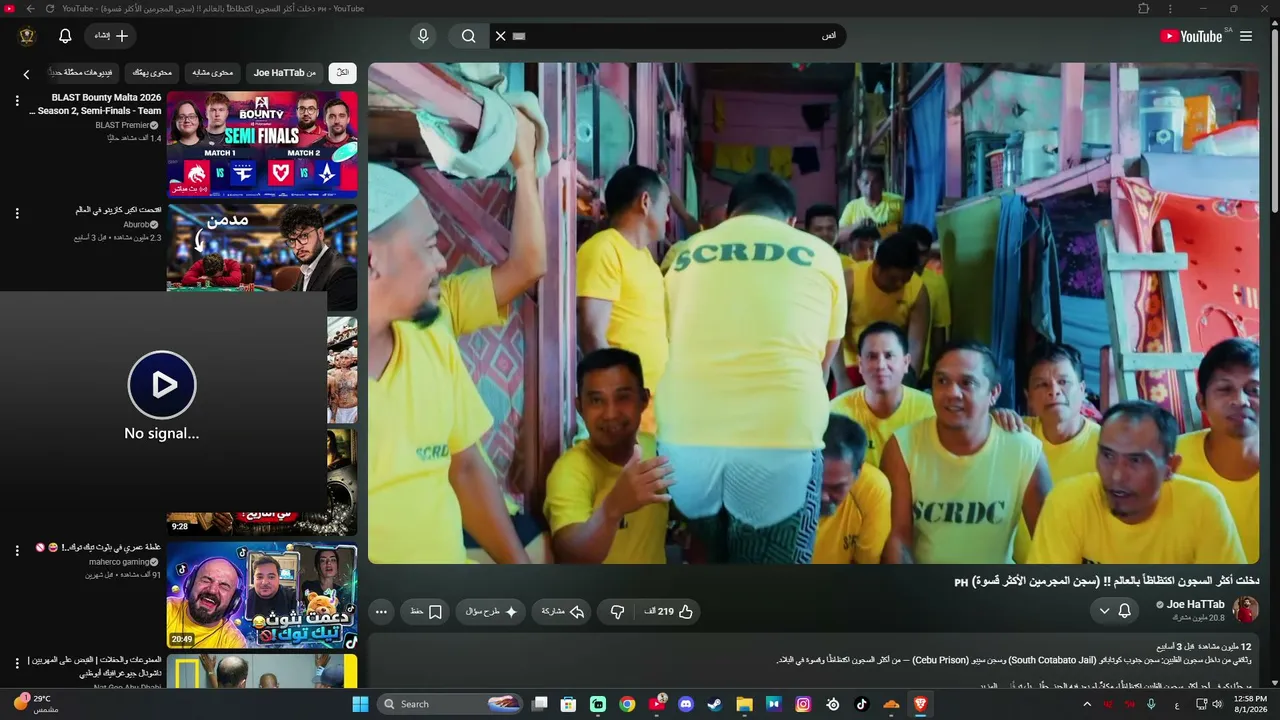Image resolution: width=1280 pixels, height=720 pixels.
Task: Open BLAST Bounty Malta 2026 video title
Action: (x=96, y=104)
